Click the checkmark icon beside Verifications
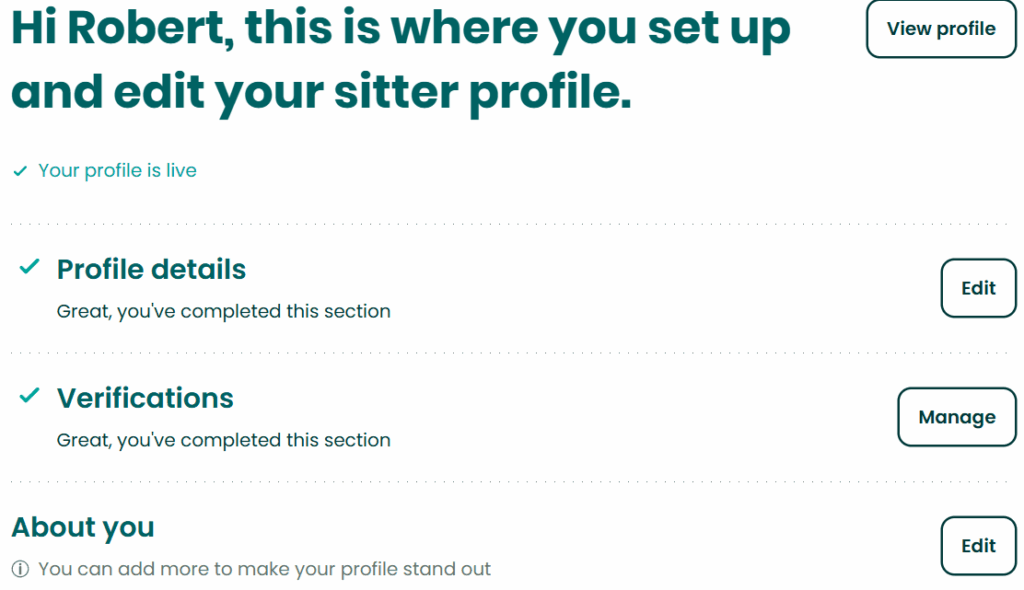The width and height of the screenshot is (1024, 590). click(29, 395)
